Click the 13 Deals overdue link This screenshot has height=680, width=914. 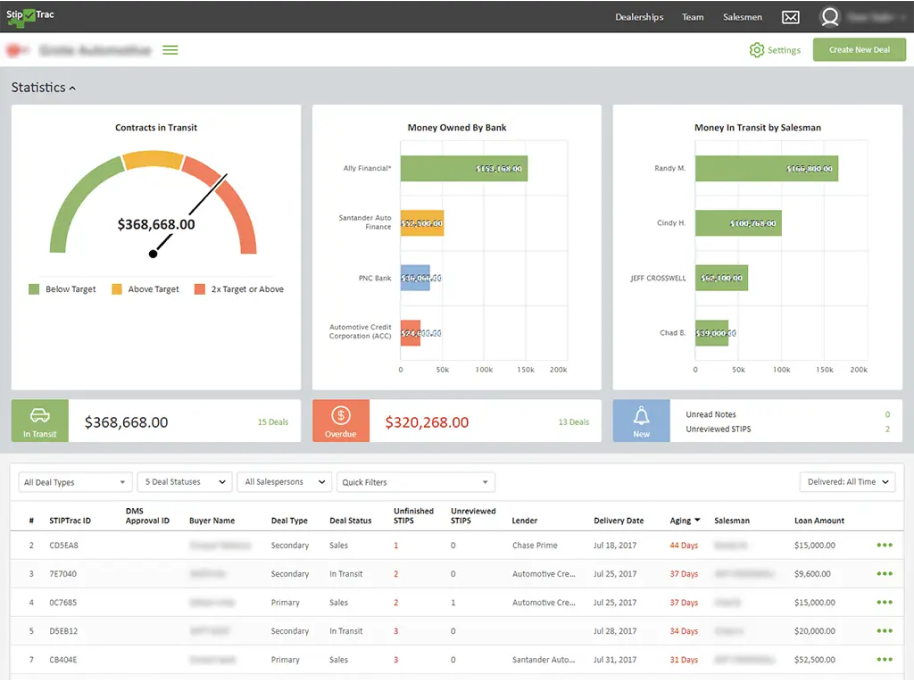coord(574,422)
